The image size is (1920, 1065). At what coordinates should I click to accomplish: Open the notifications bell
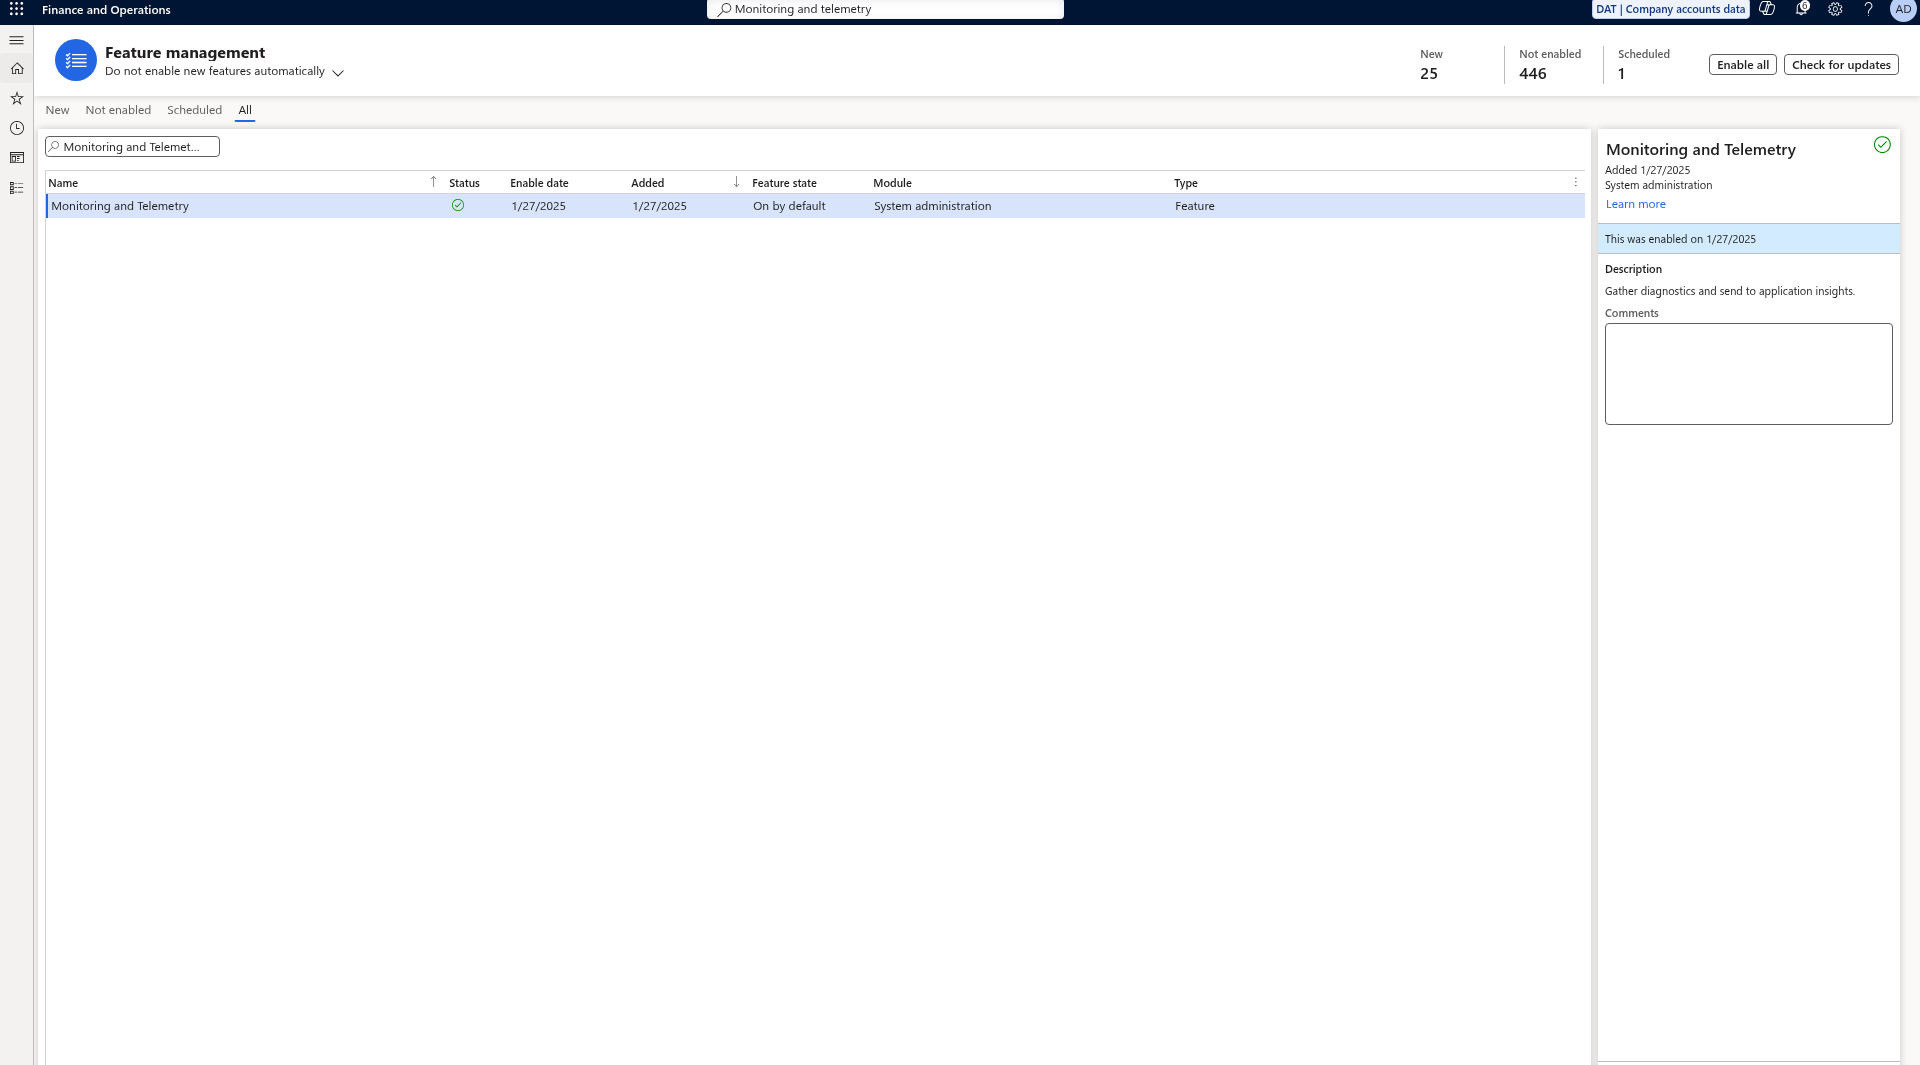click(1801, 9)
